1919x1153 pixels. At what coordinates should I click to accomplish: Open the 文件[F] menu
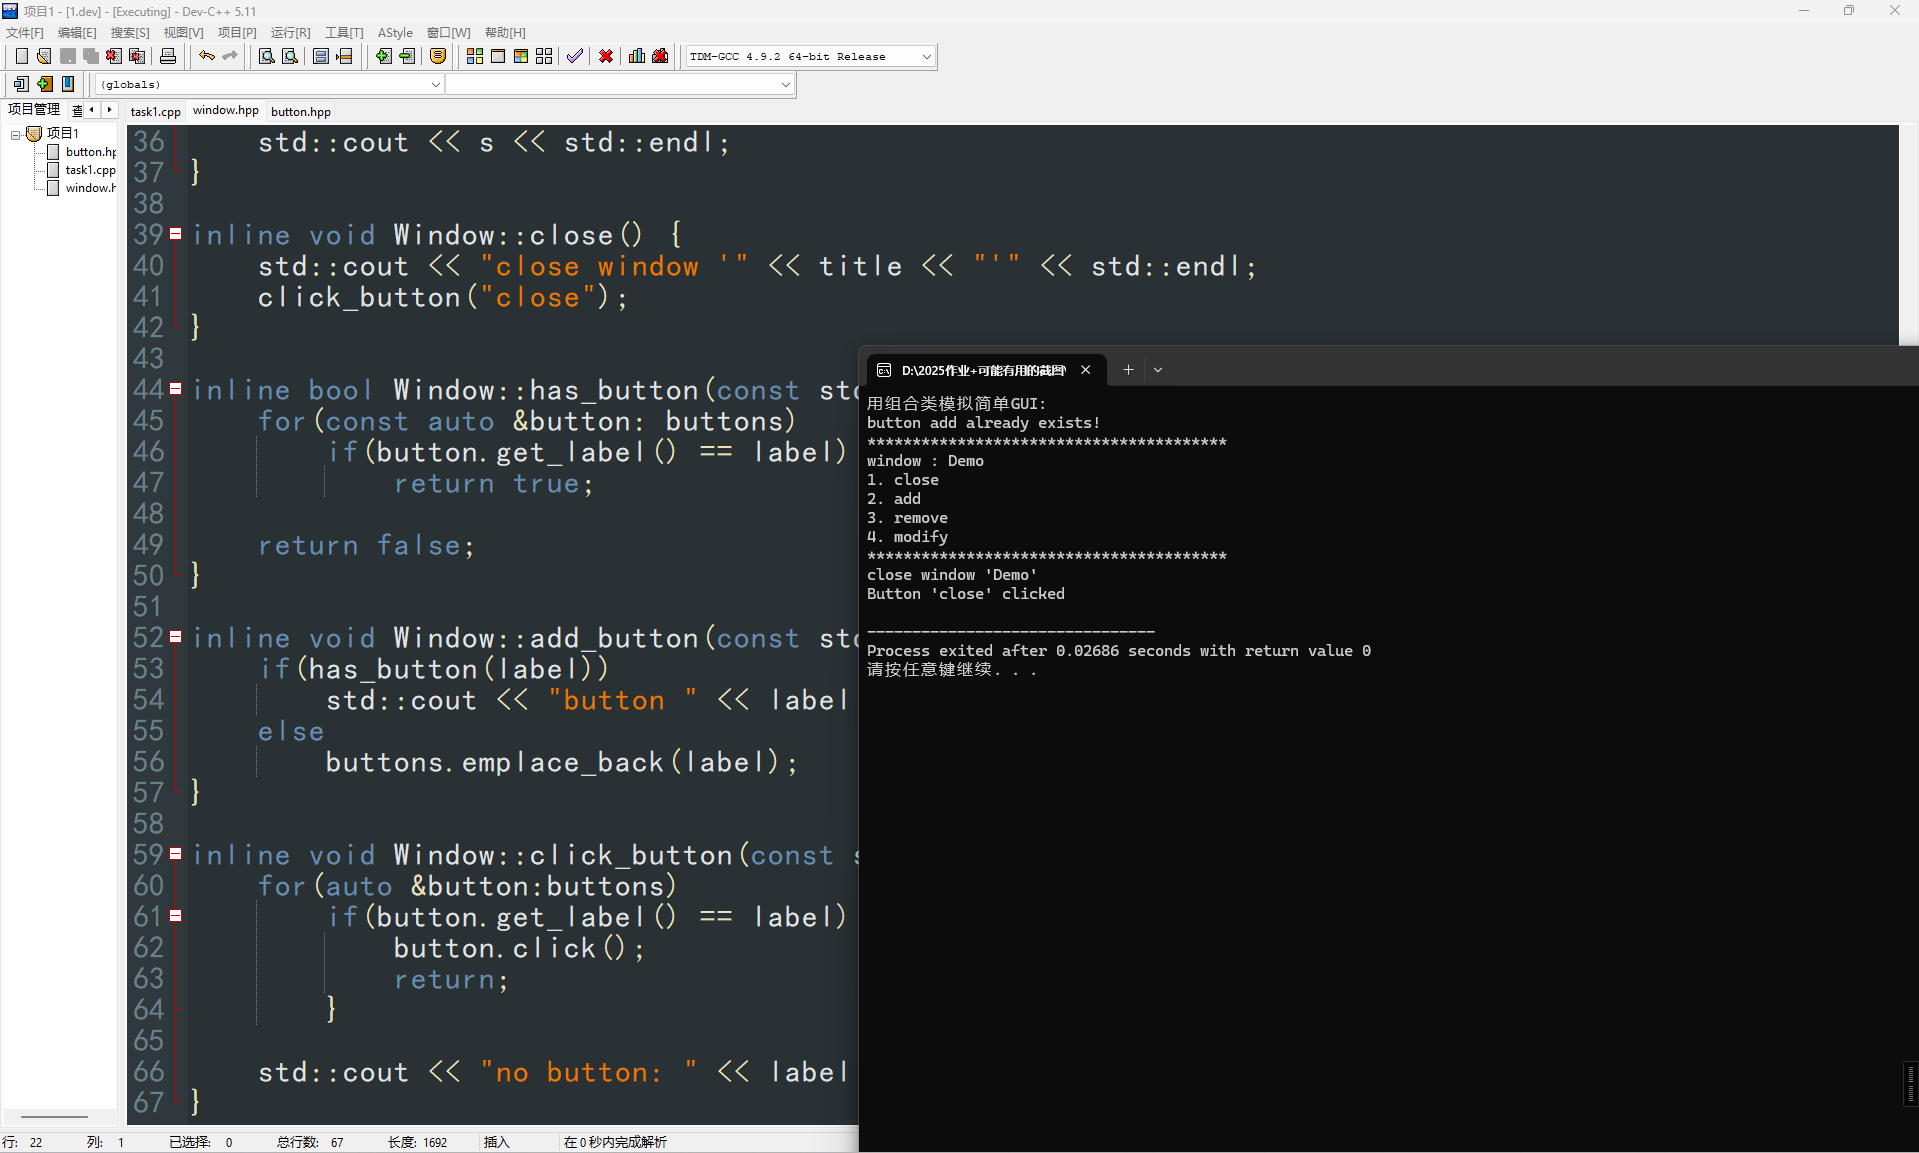coord(25,33)
